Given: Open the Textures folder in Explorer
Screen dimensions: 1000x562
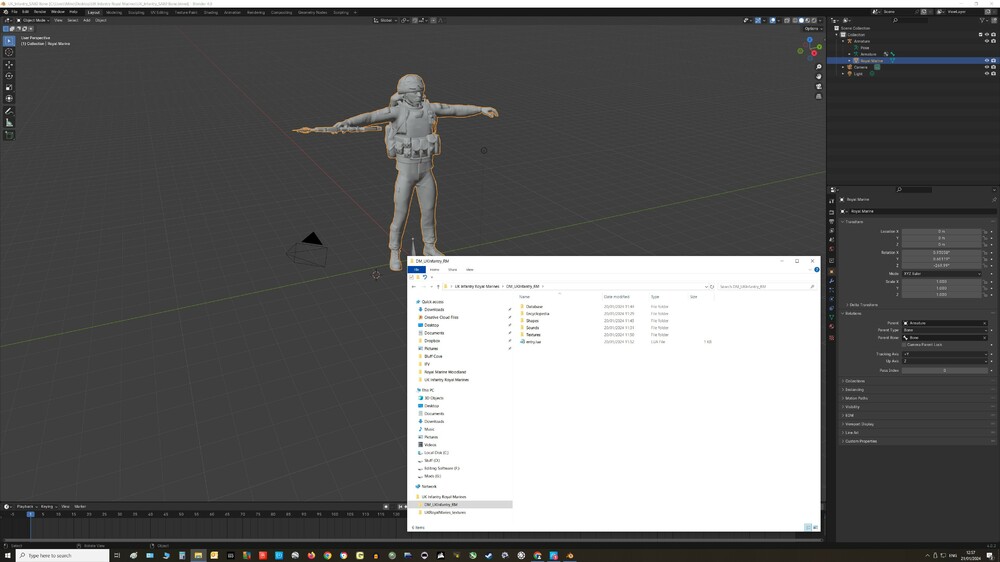Looking at the screenshot, I should pos(533,334).
